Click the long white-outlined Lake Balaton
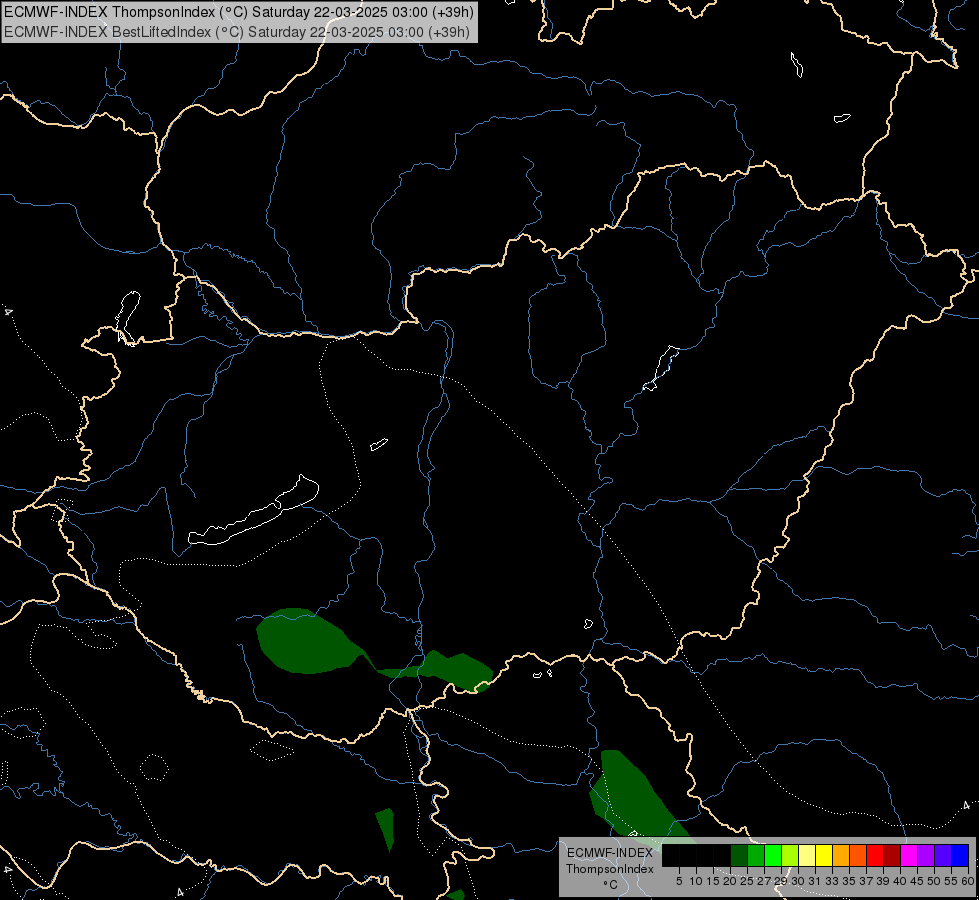This screenshot has width=979, height=900. (x=253, y=511)
